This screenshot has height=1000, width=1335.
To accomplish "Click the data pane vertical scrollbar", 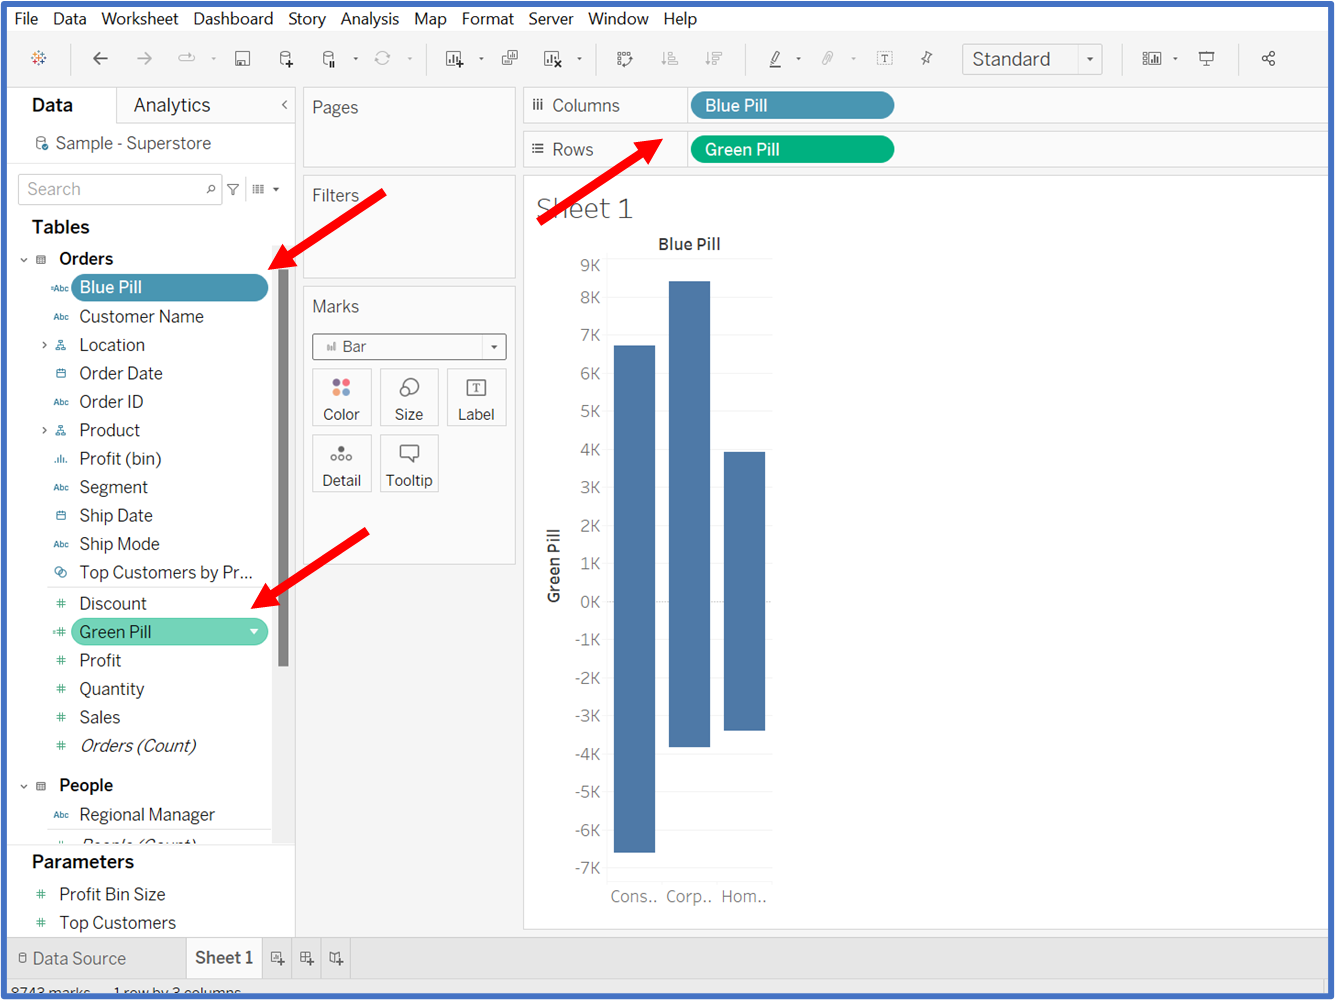I will [x=283, y=467].
